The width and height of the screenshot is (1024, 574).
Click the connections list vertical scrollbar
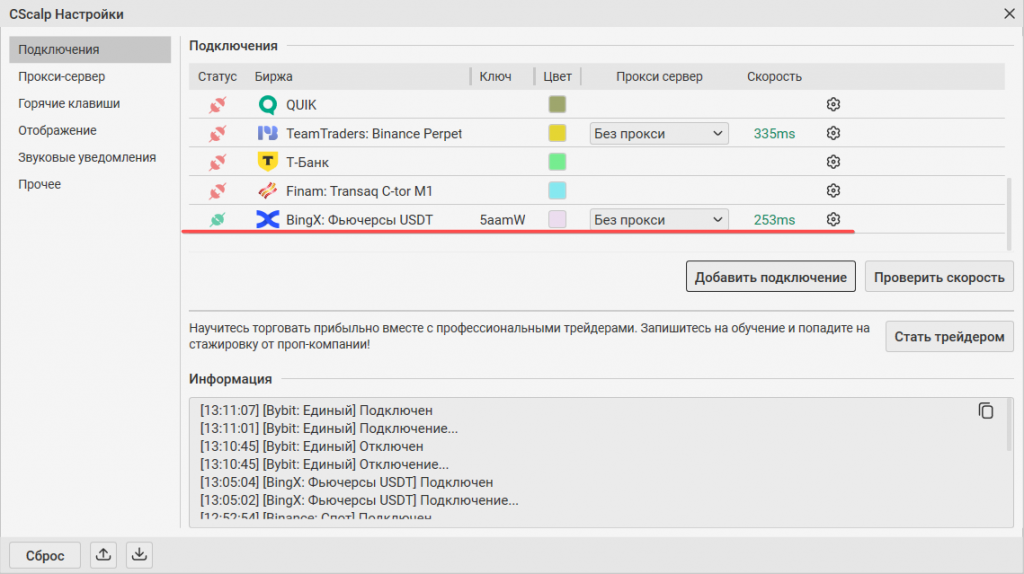pyautogui.click(x=1010, y=215)
